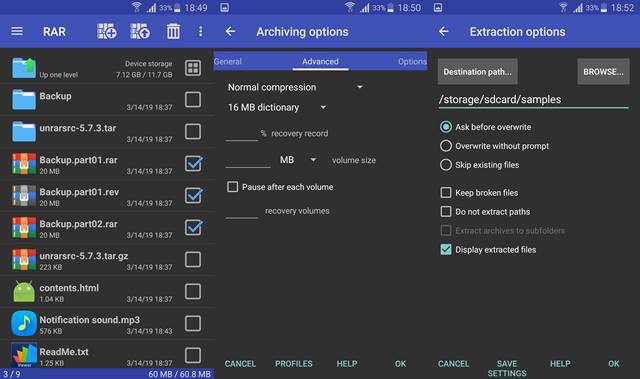The image size is (640, 379).
Task: Click the Destination path... button
Action: [478, 71]
